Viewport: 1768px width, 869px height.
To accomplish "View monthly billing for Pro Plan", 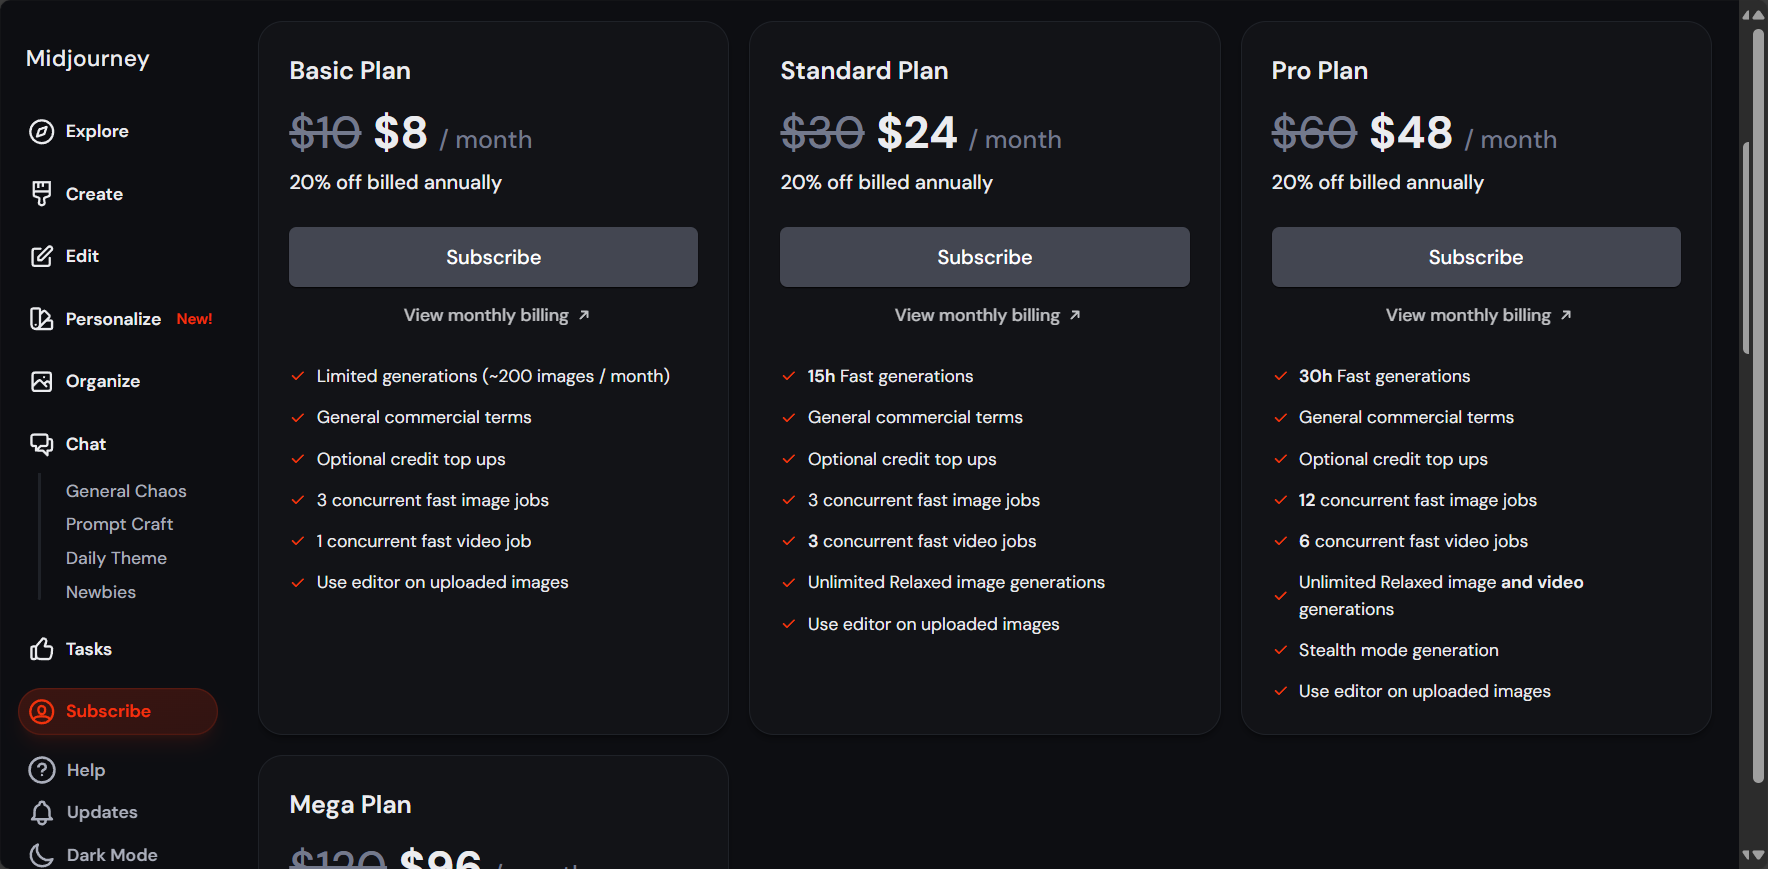I will click(1478, 315).
